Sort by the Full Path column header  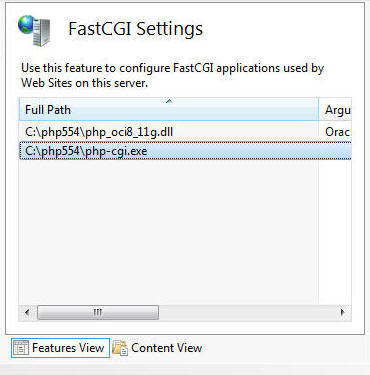click(169, 109)
